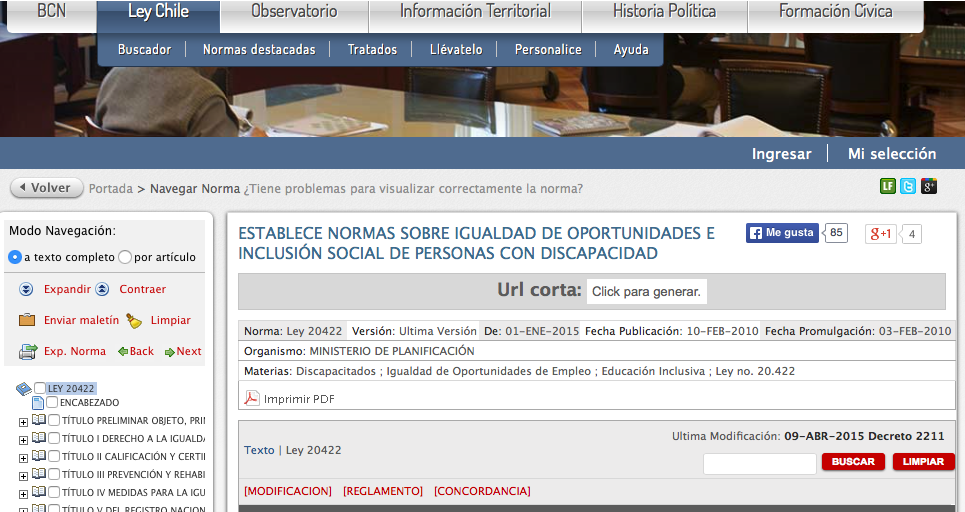Select the 'por artículo' navigation mode
The width and height of the screenshot is (965, 512).
[x=125, y=257]
